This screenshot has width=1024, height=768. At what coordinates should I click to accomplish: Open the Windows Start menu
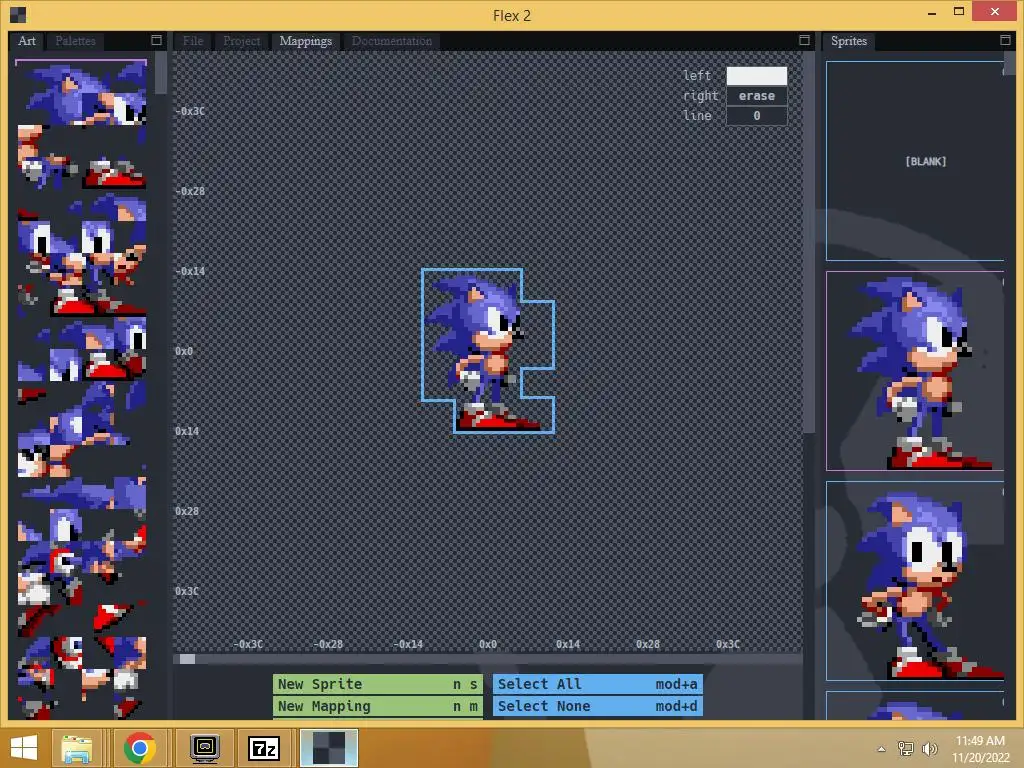coord(24,748)
